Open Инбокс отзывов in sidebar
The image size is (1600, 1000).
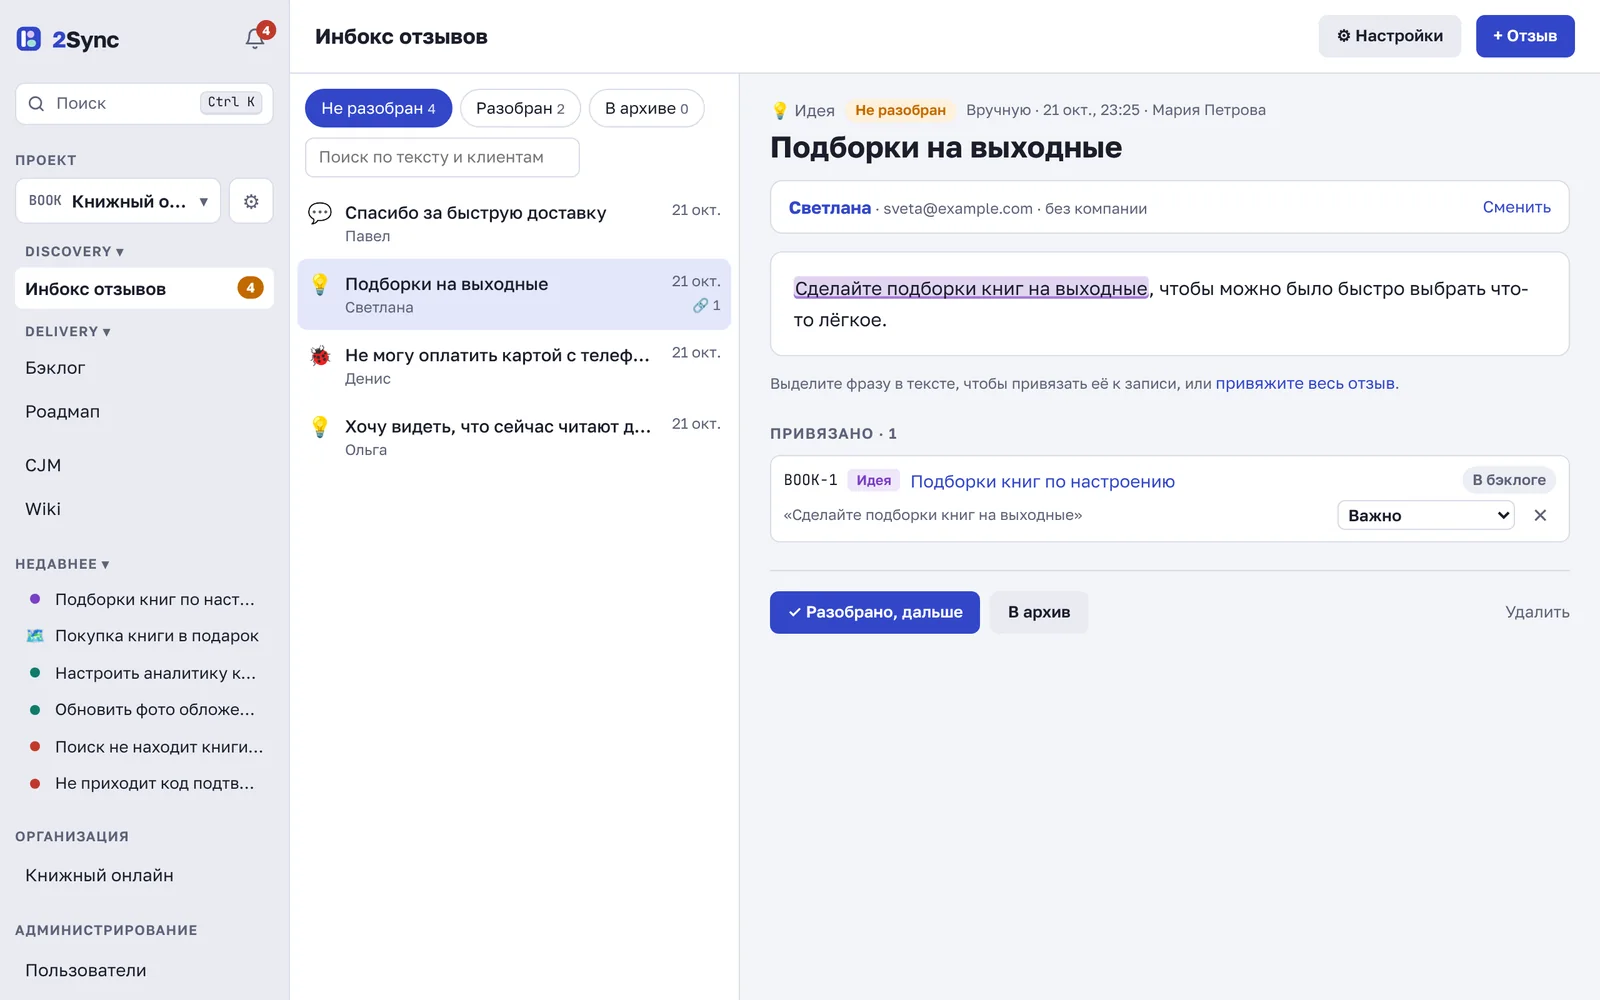pos(145,288)
